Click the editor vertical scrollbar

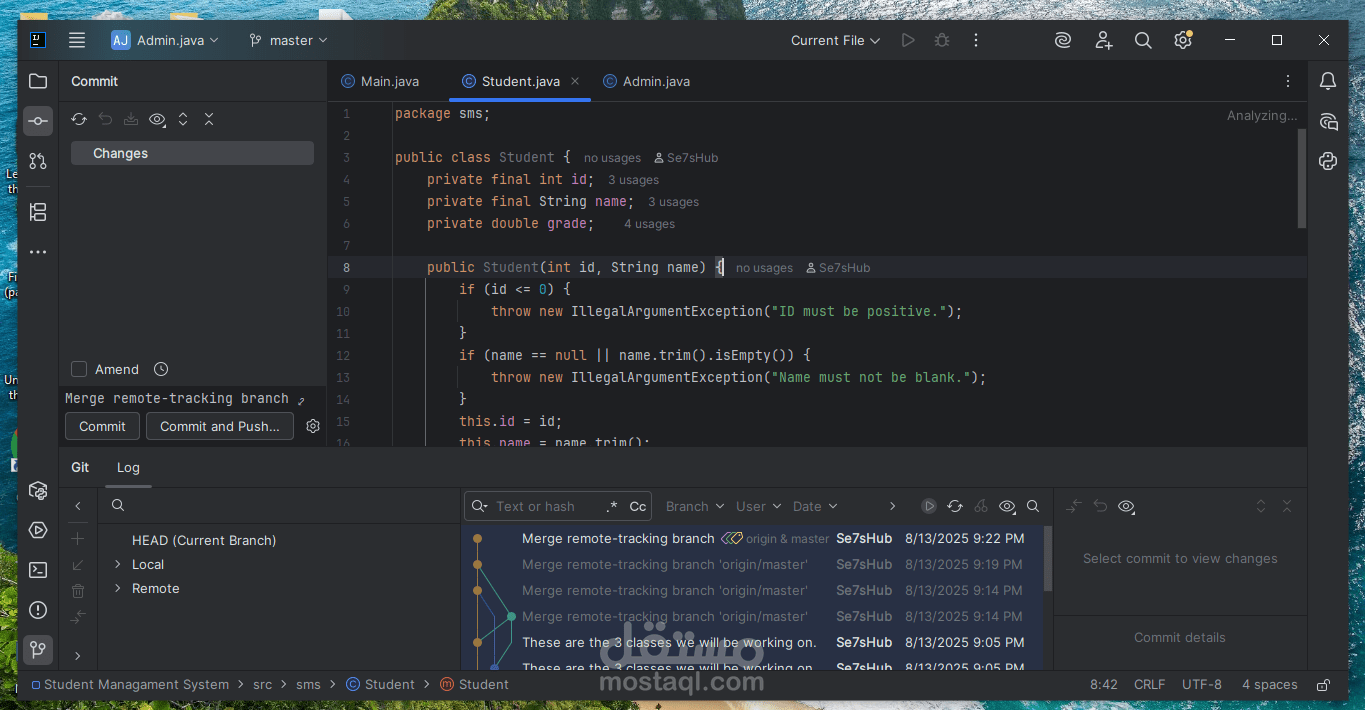click(1301, 178)
